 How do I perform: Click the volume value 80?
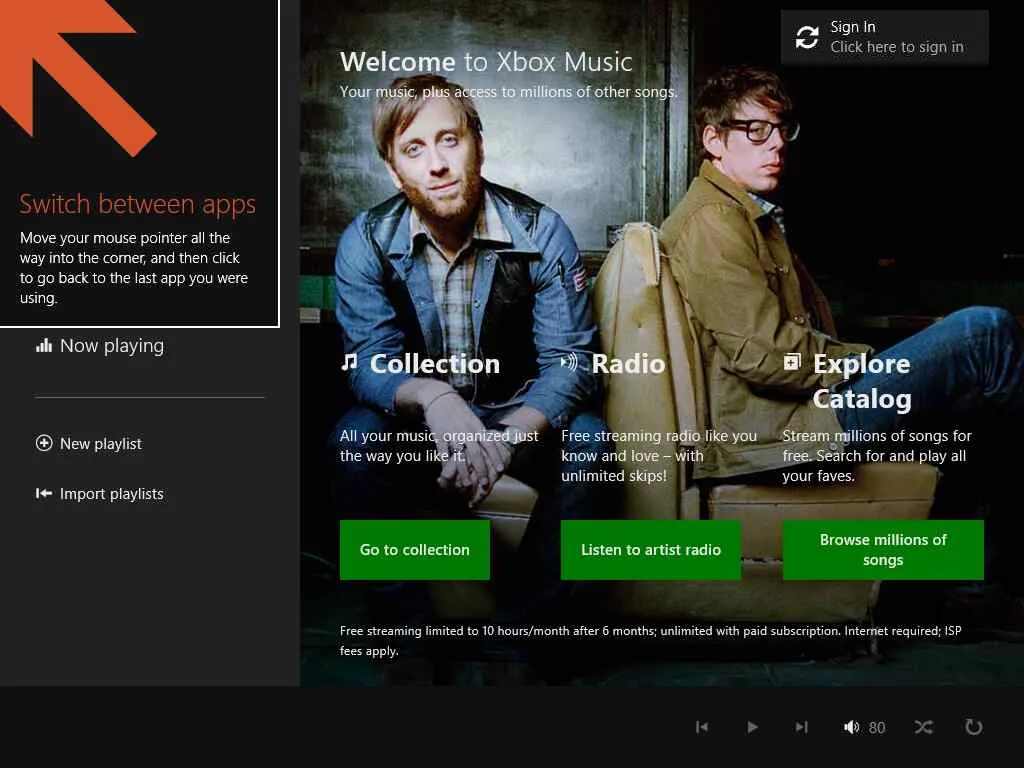point(877,728)
